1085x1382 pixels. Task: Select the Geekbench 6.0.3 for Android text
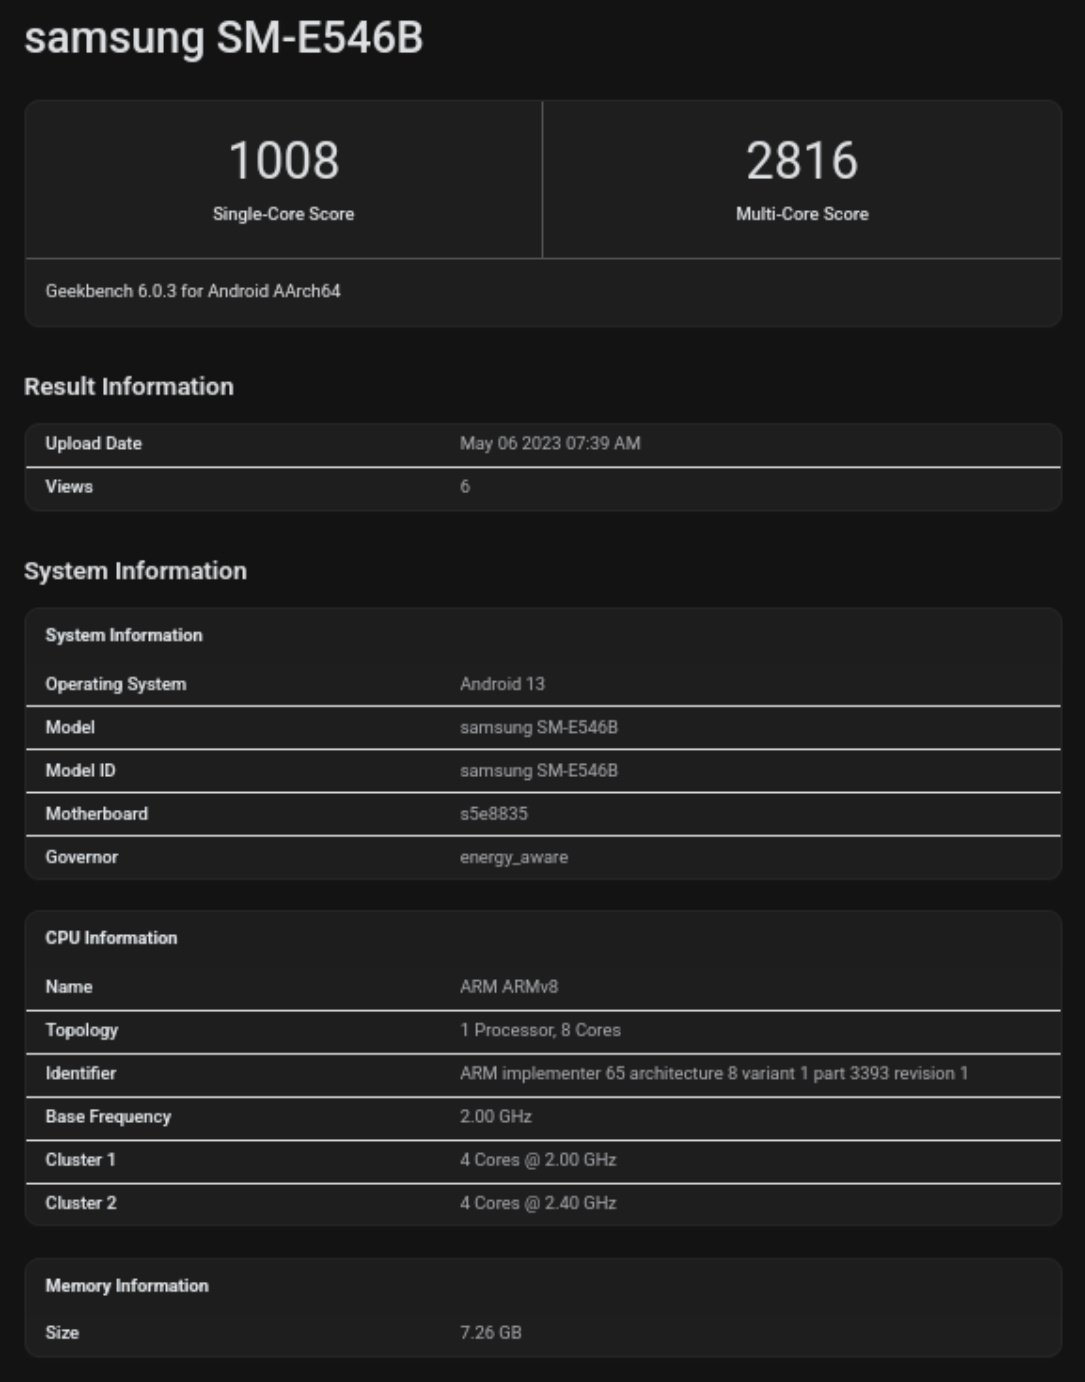tap(193, 291)
